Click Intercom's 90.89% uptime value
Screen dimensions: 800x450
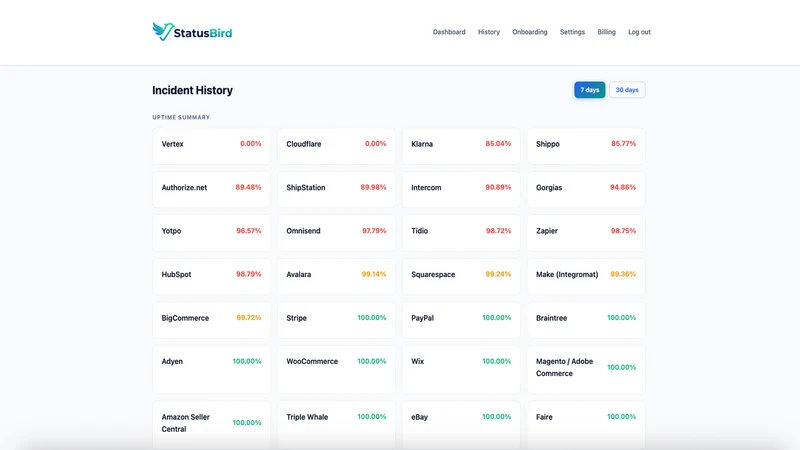(498, 187)
